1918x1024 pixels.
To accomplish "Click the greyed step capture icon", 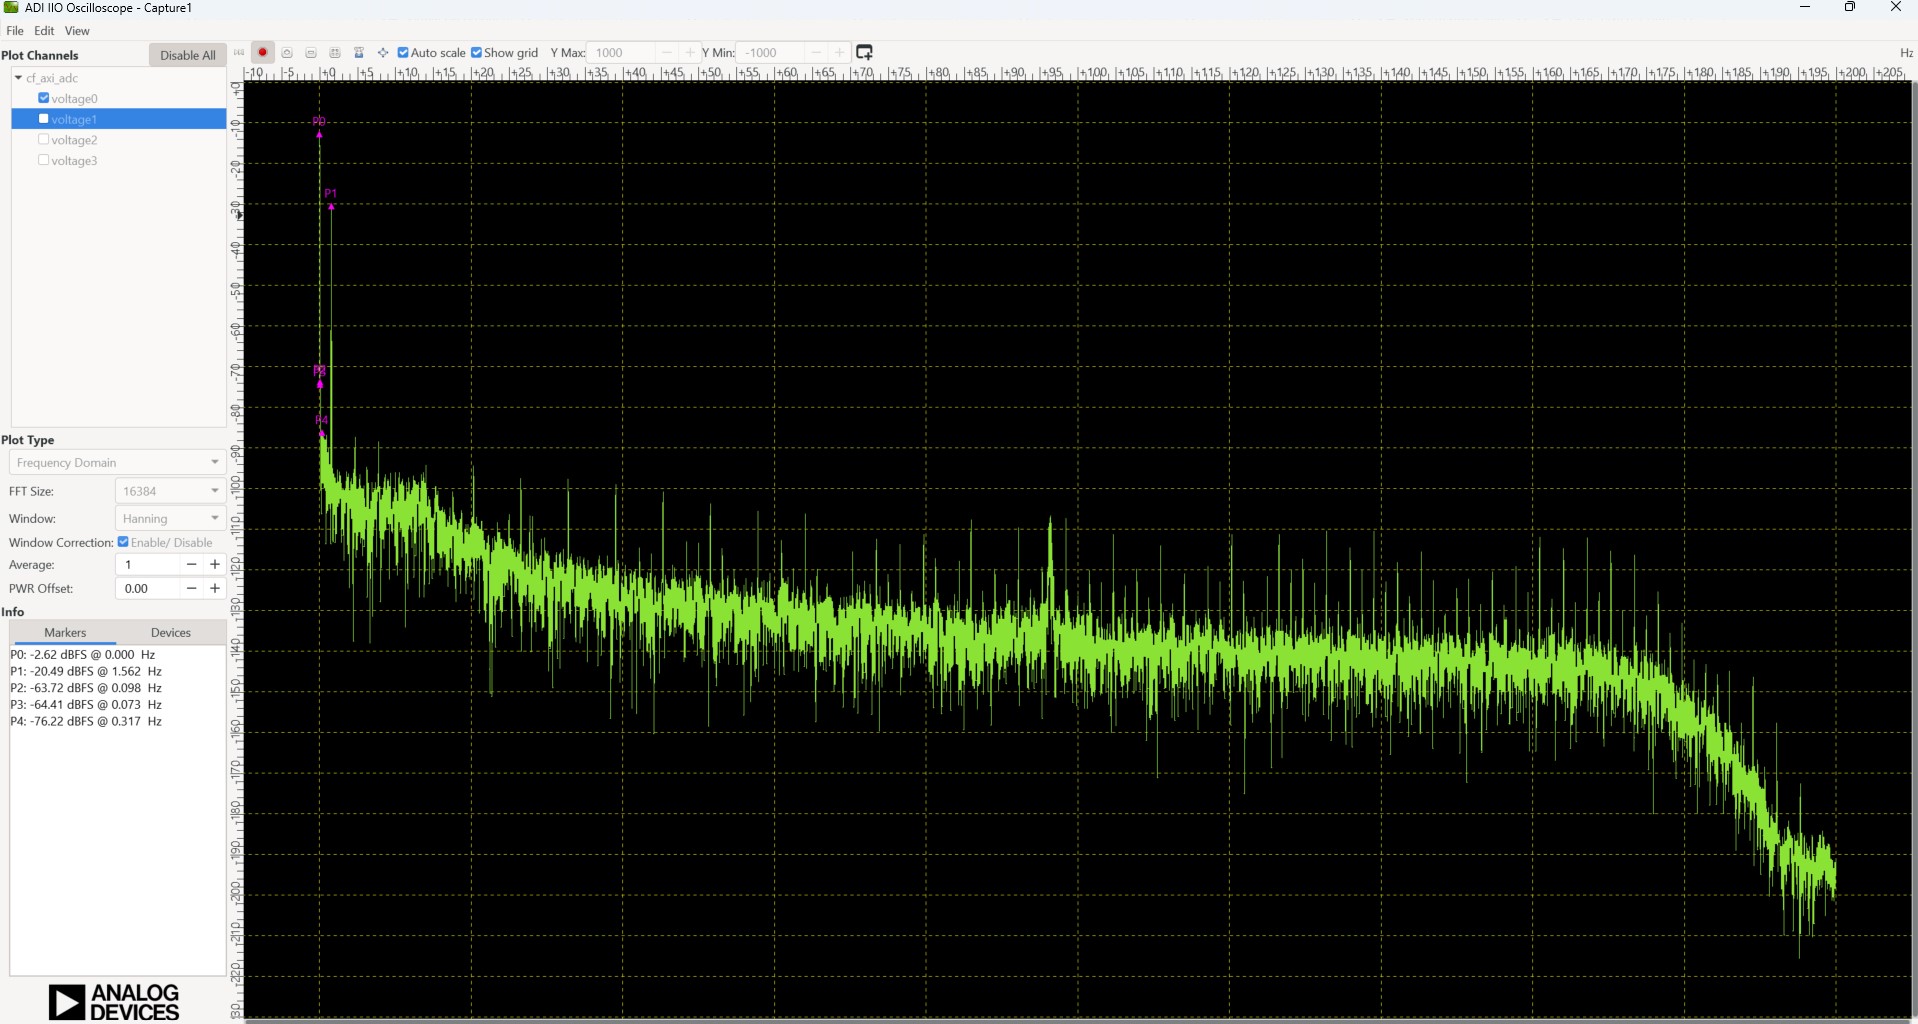I will [239, 53].
